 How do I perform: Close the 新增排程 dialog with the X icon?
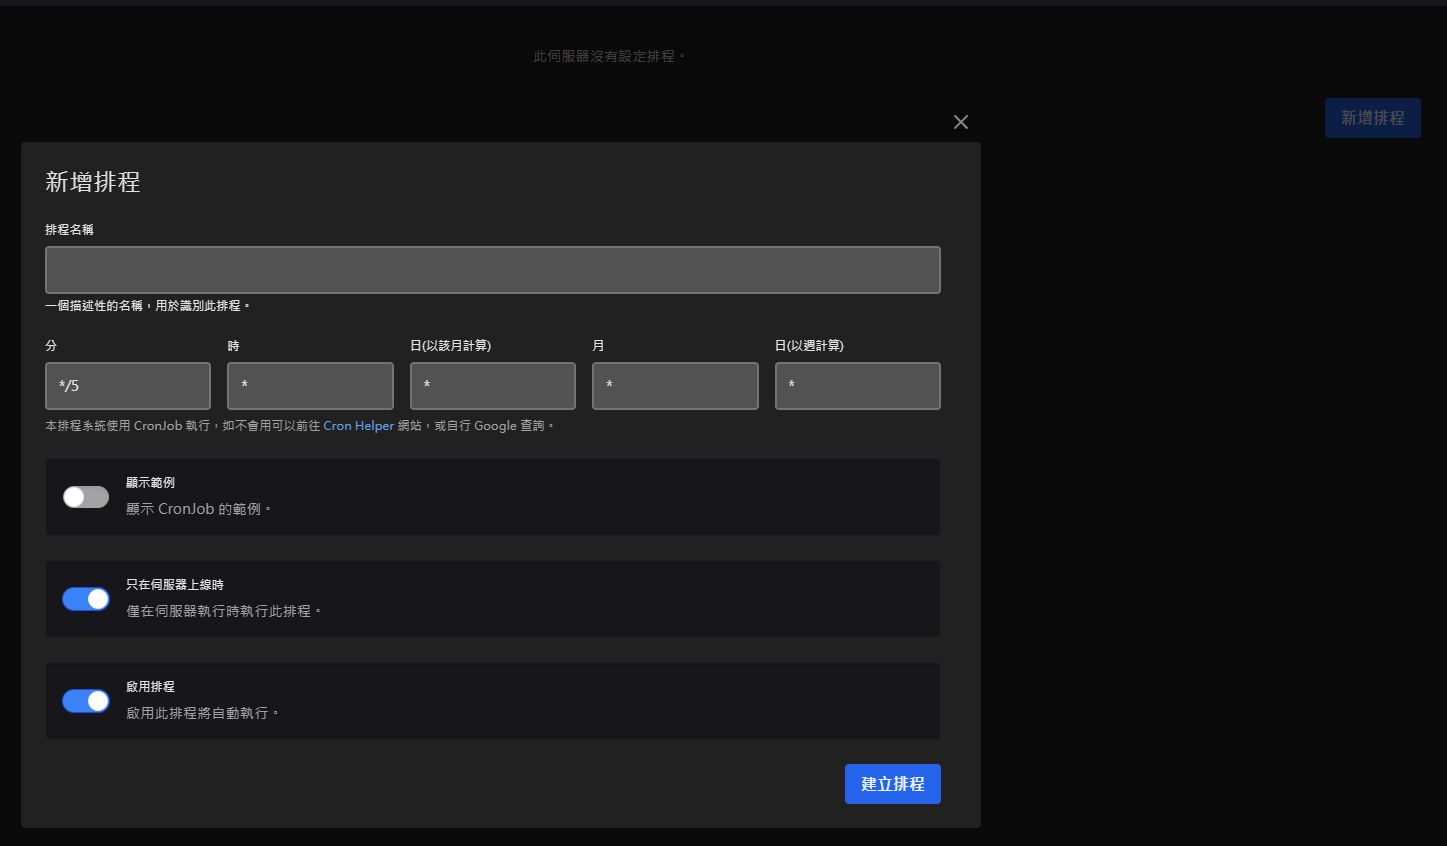point(961,122)
